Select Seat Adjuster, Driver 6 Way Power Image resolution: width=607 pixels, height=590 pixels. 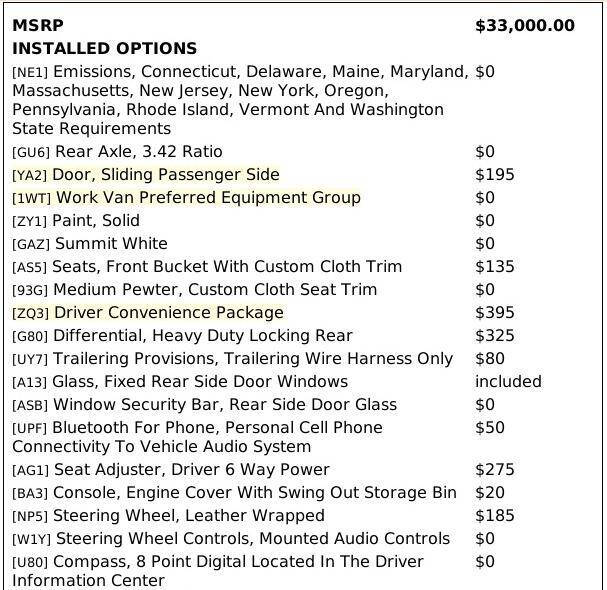coord(192,470)
